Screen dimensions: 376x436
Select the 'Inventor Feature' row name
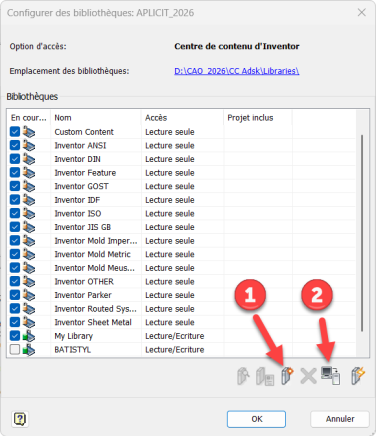85,173
